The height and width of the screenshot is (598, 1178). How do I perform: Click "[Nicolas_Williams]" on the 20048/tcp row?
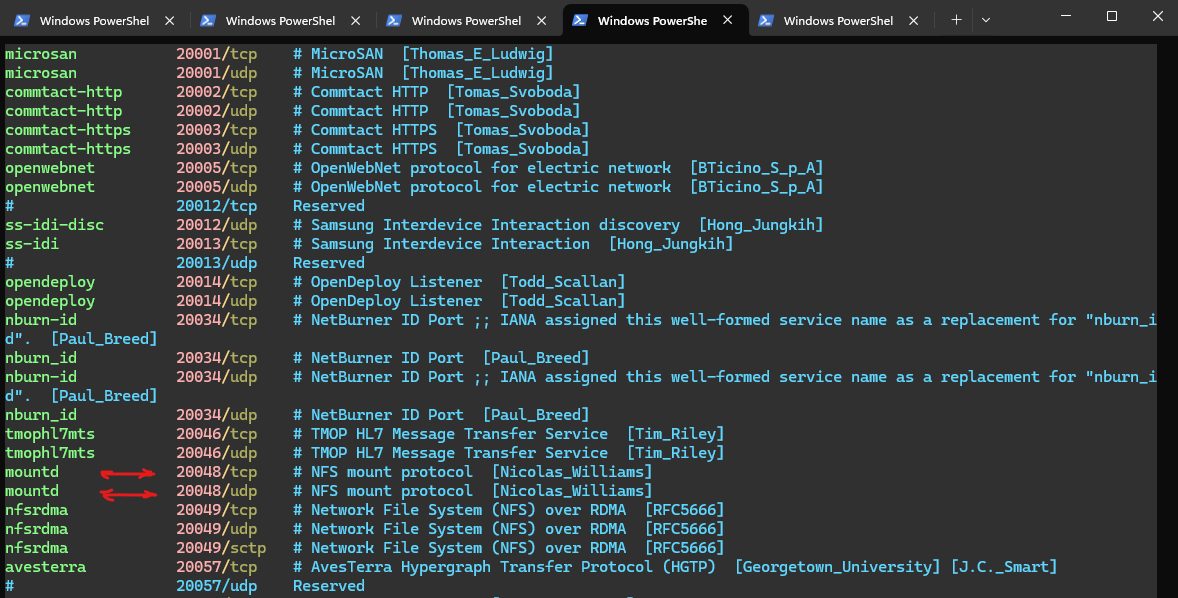pos(572,472)
